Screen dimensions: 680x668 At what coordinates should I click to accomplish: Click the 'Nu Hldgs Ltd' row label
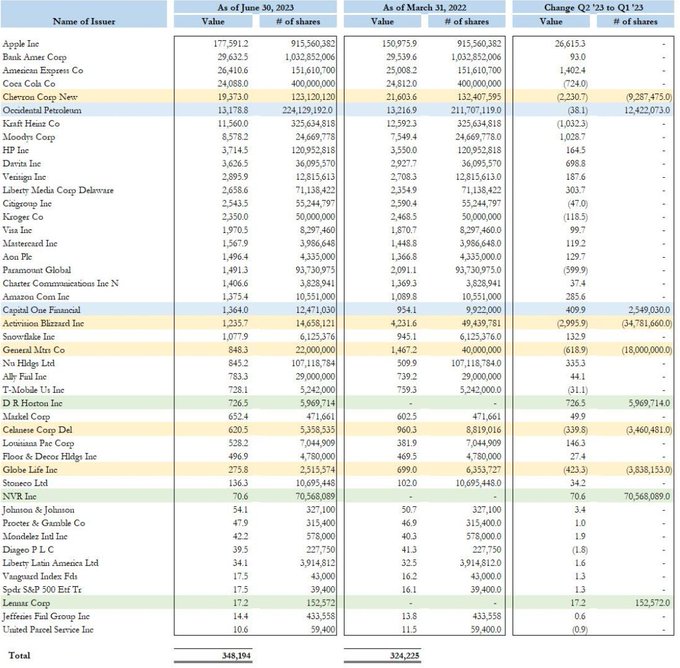29,363
